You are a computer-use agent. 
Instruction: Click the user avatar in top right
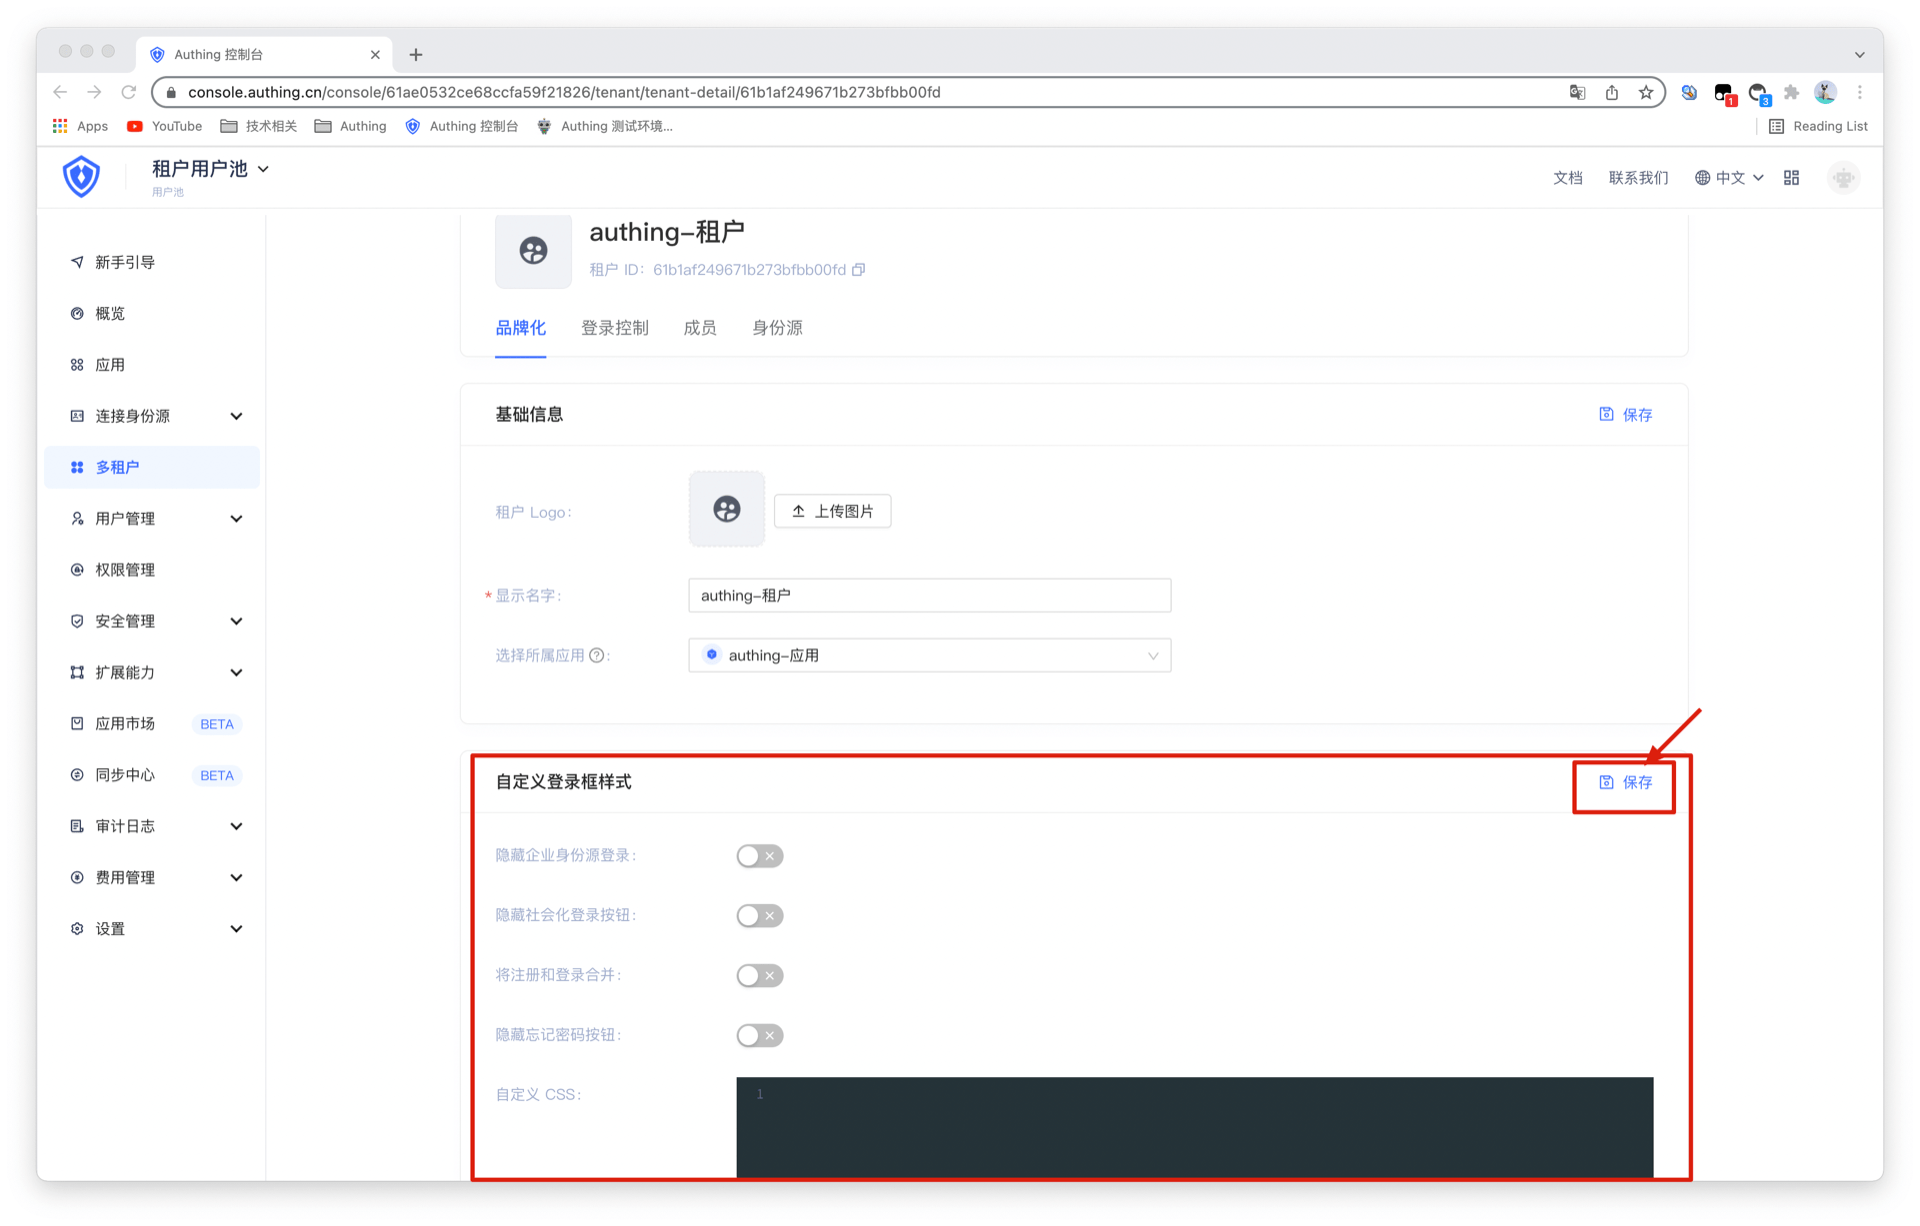coord(1843,177)
